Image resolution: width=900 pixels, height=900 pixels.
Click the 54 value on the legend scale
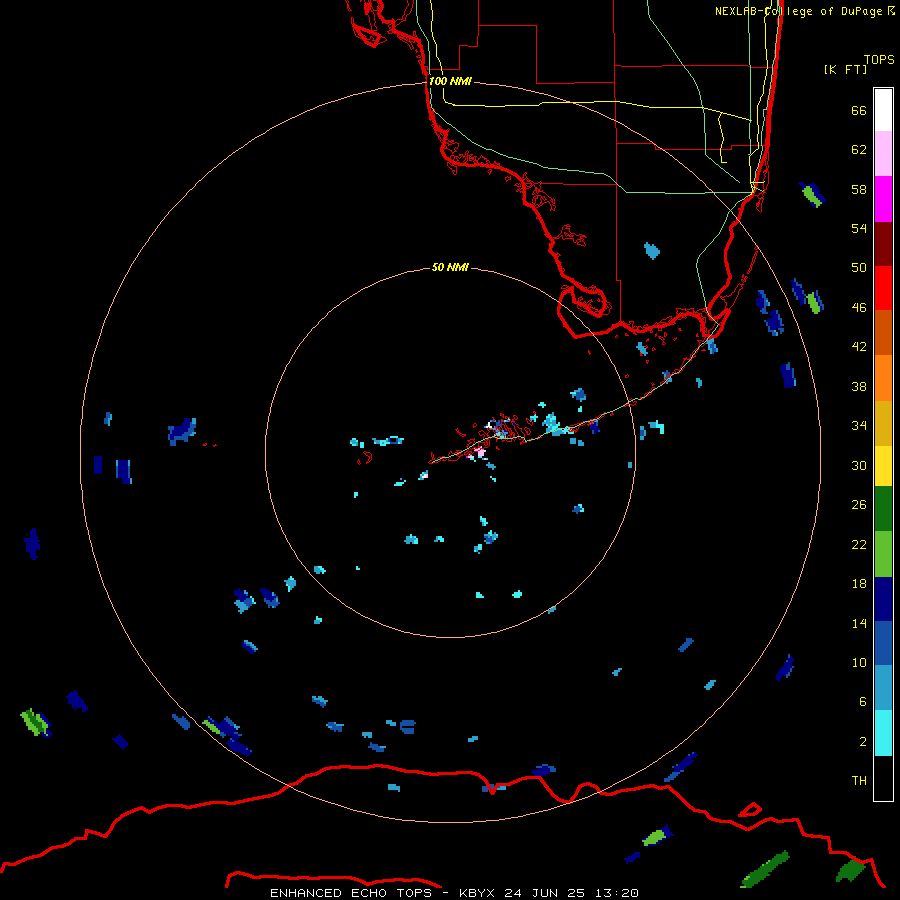(x=859, y=228)
